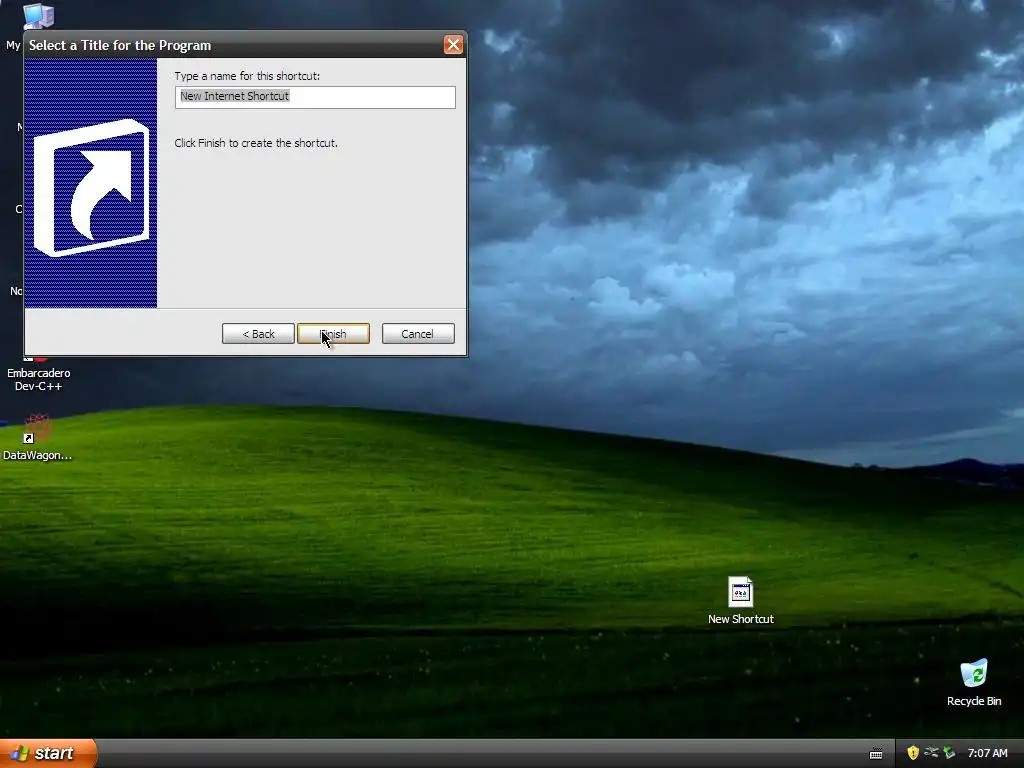The width and height of the screenshot is (1024, 768).
Task: Click the 7:07 AM system clock
Action: (x=987, y=753)
